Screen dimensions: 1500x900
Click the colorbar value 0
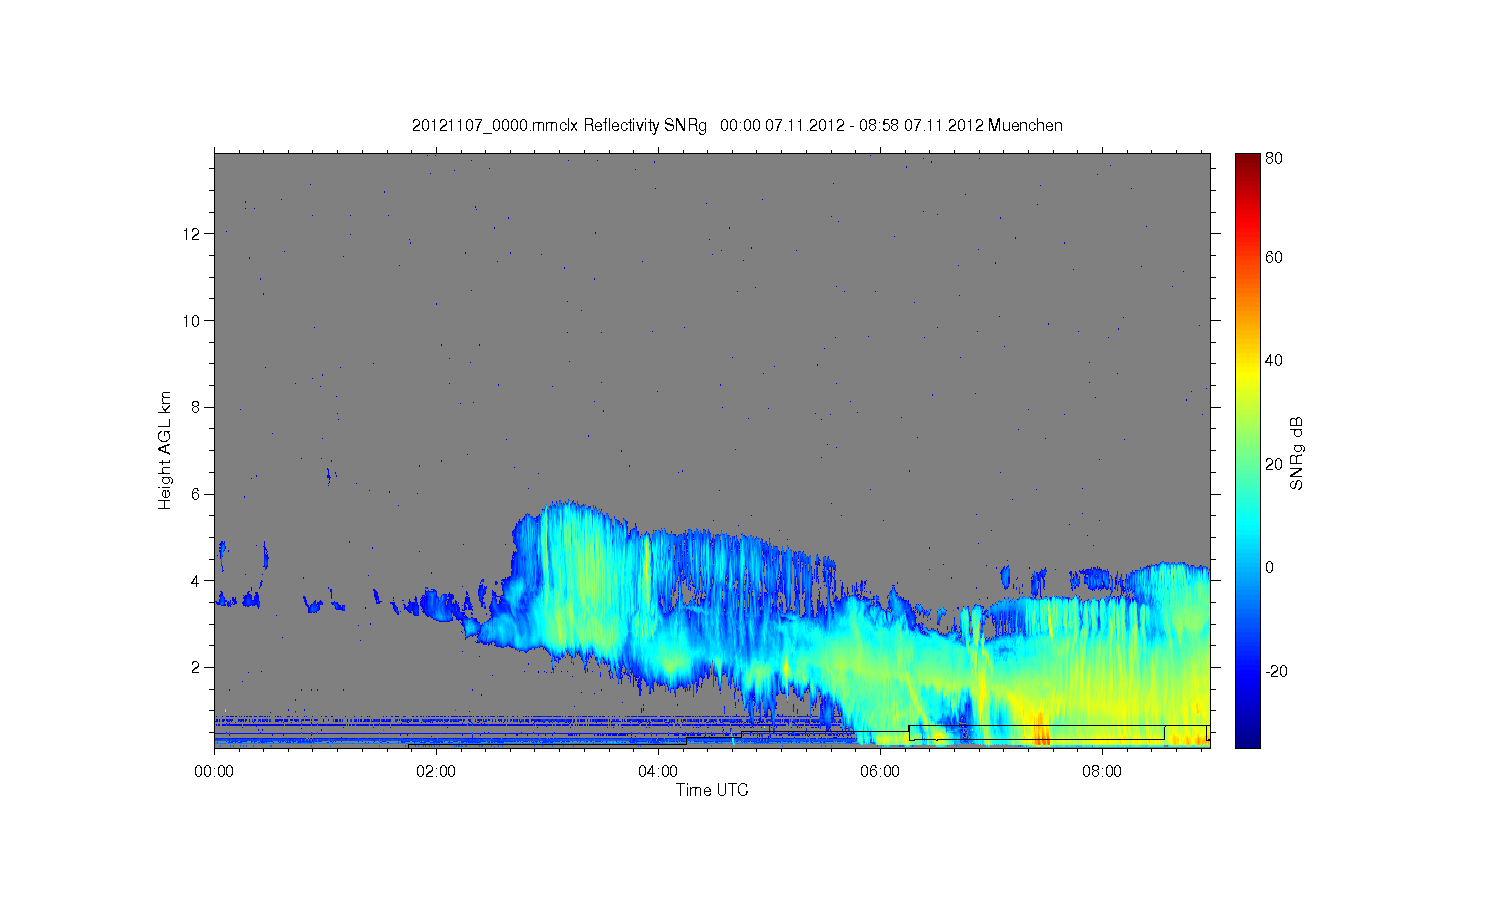click(1270, 568)
